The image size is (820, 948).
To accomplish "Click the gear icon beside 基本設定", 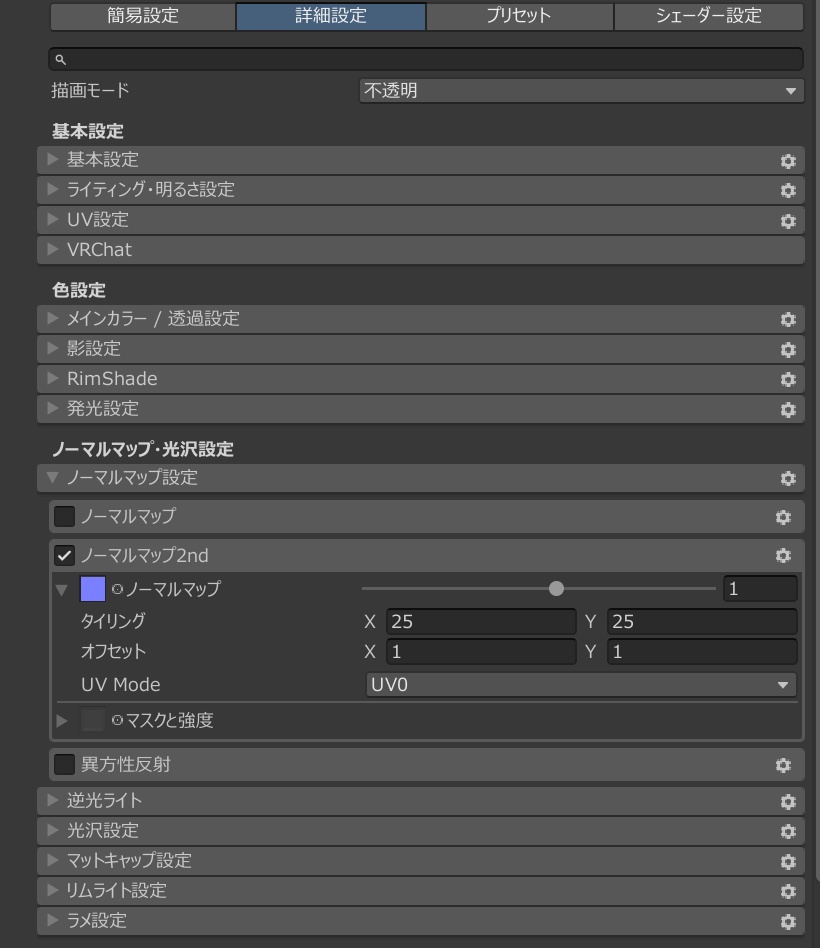I will [788, 160].
